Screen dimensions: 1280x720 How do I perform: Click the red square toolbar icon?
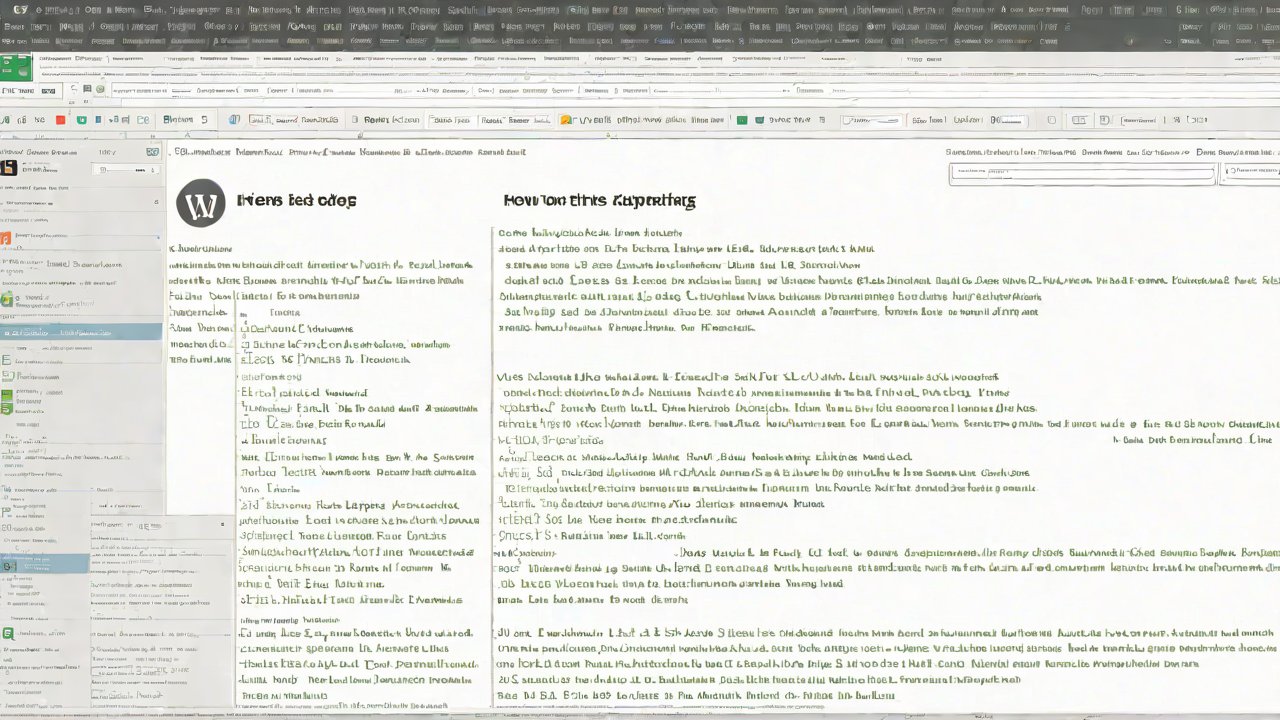(60, 120)
